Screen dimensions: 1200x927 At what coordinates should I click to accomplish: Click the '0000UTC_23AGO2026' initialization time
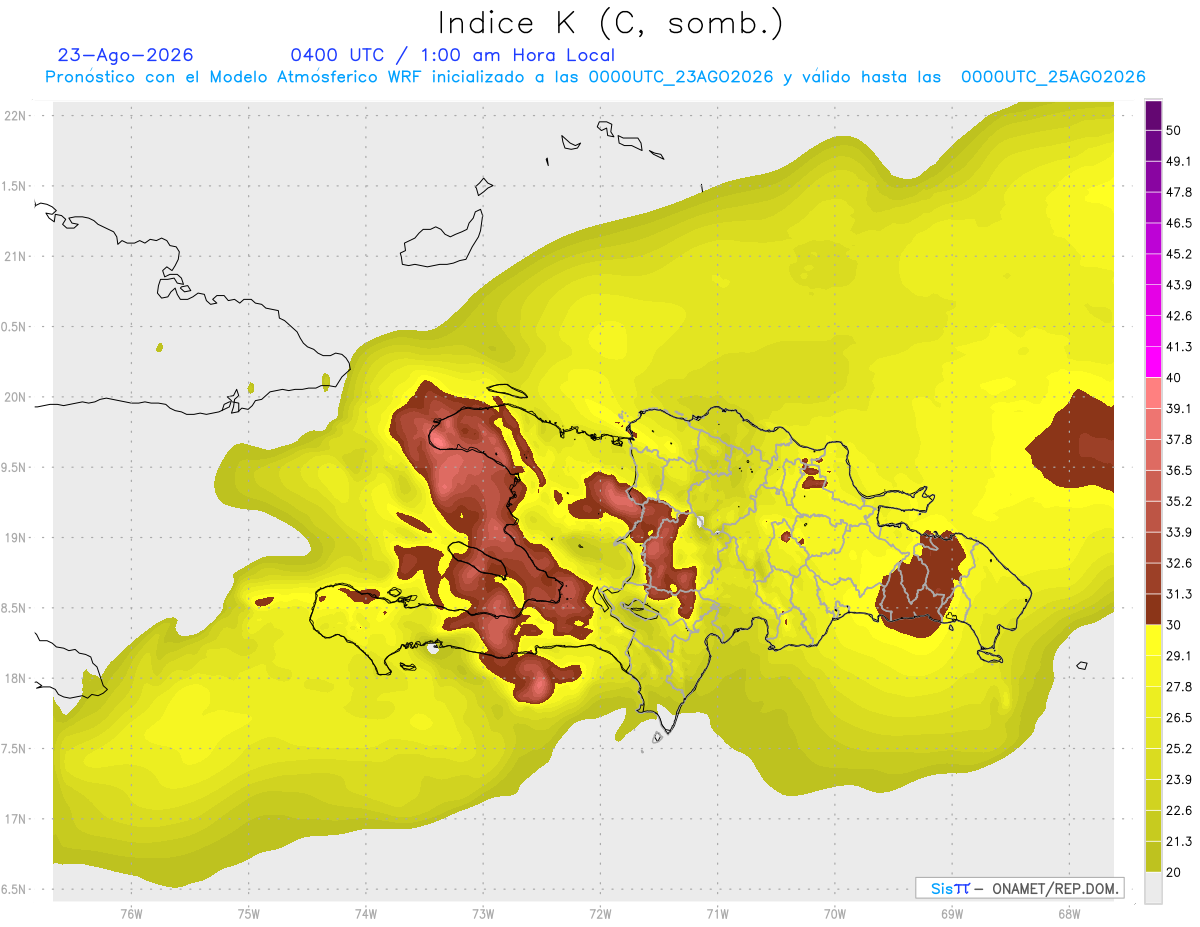(681, 77)
